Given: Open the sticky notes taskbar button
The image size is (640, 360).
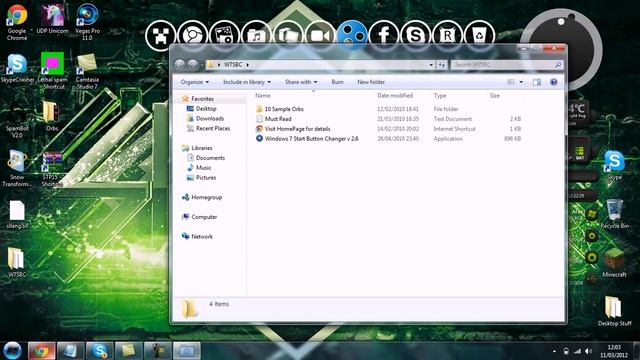Looking at the screenshot, I should pyautogui.click(x=128, y=351).
